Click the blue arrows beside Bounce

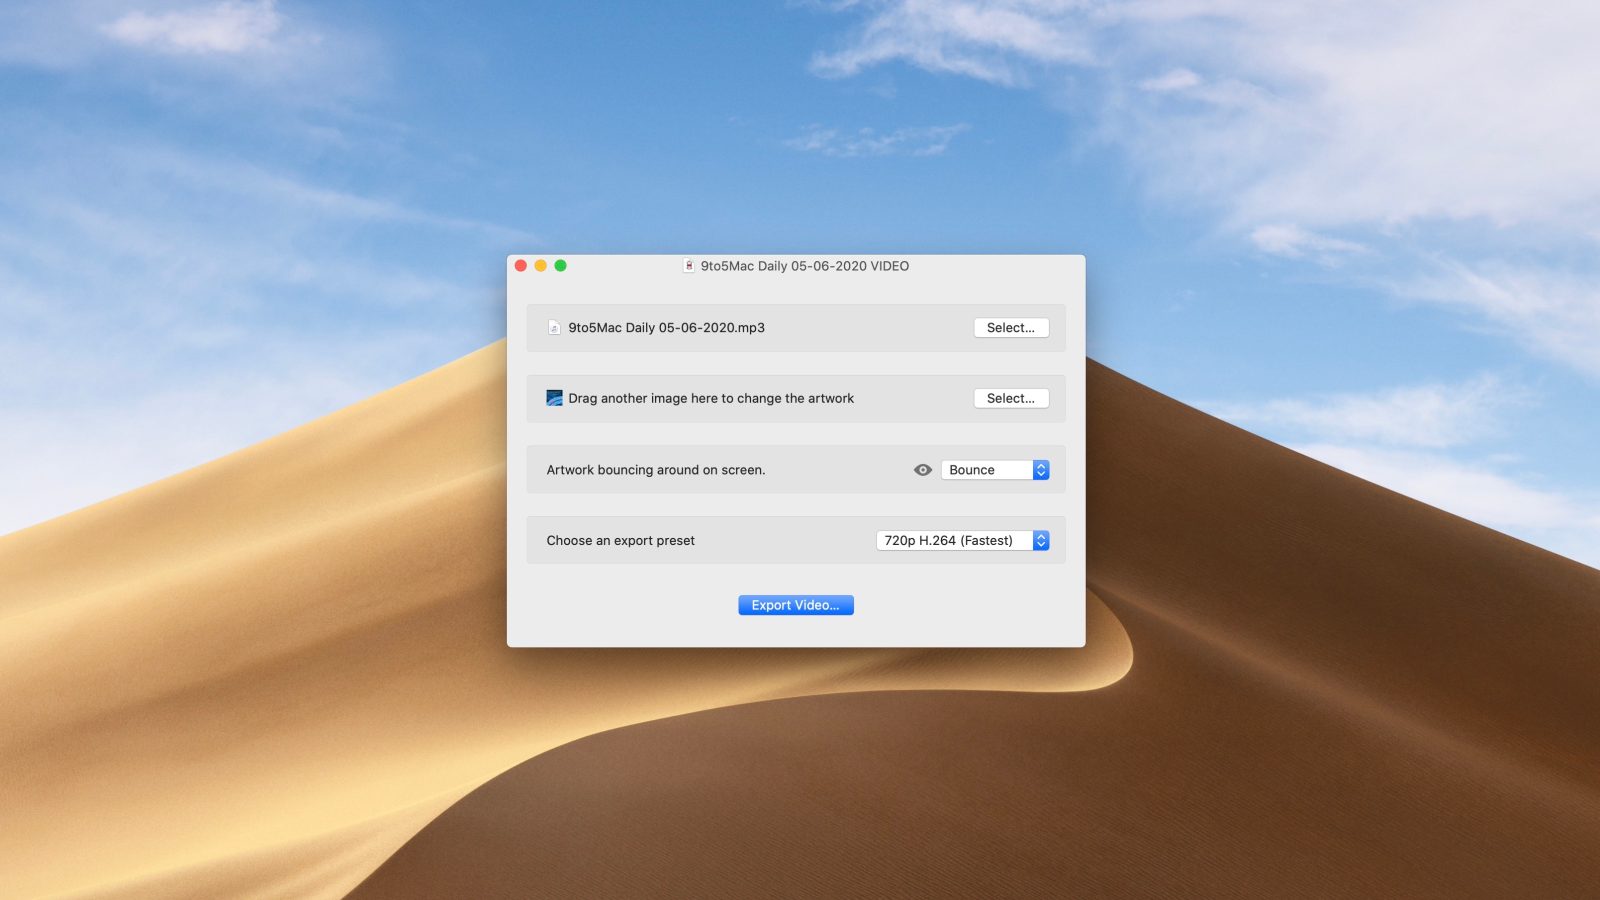coord(1041,470)
